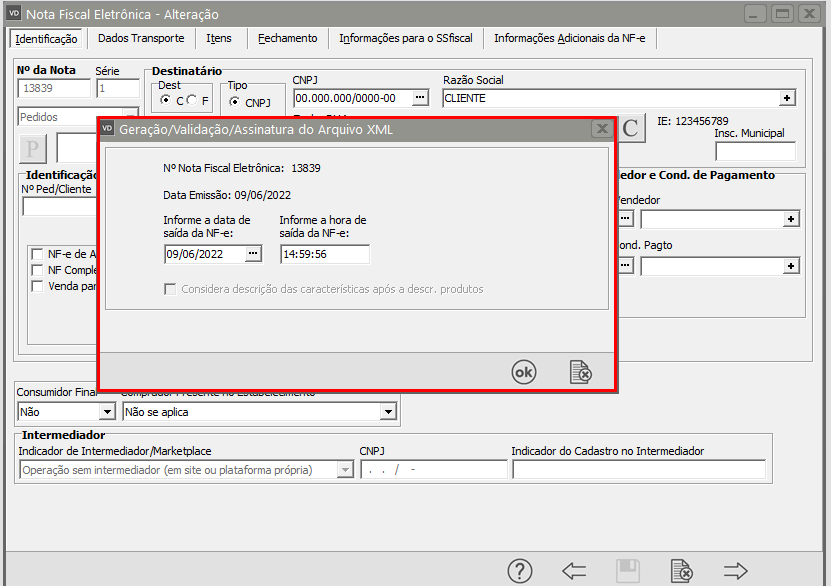Switch to the Dados Transporte tab

tap(142, 38)
